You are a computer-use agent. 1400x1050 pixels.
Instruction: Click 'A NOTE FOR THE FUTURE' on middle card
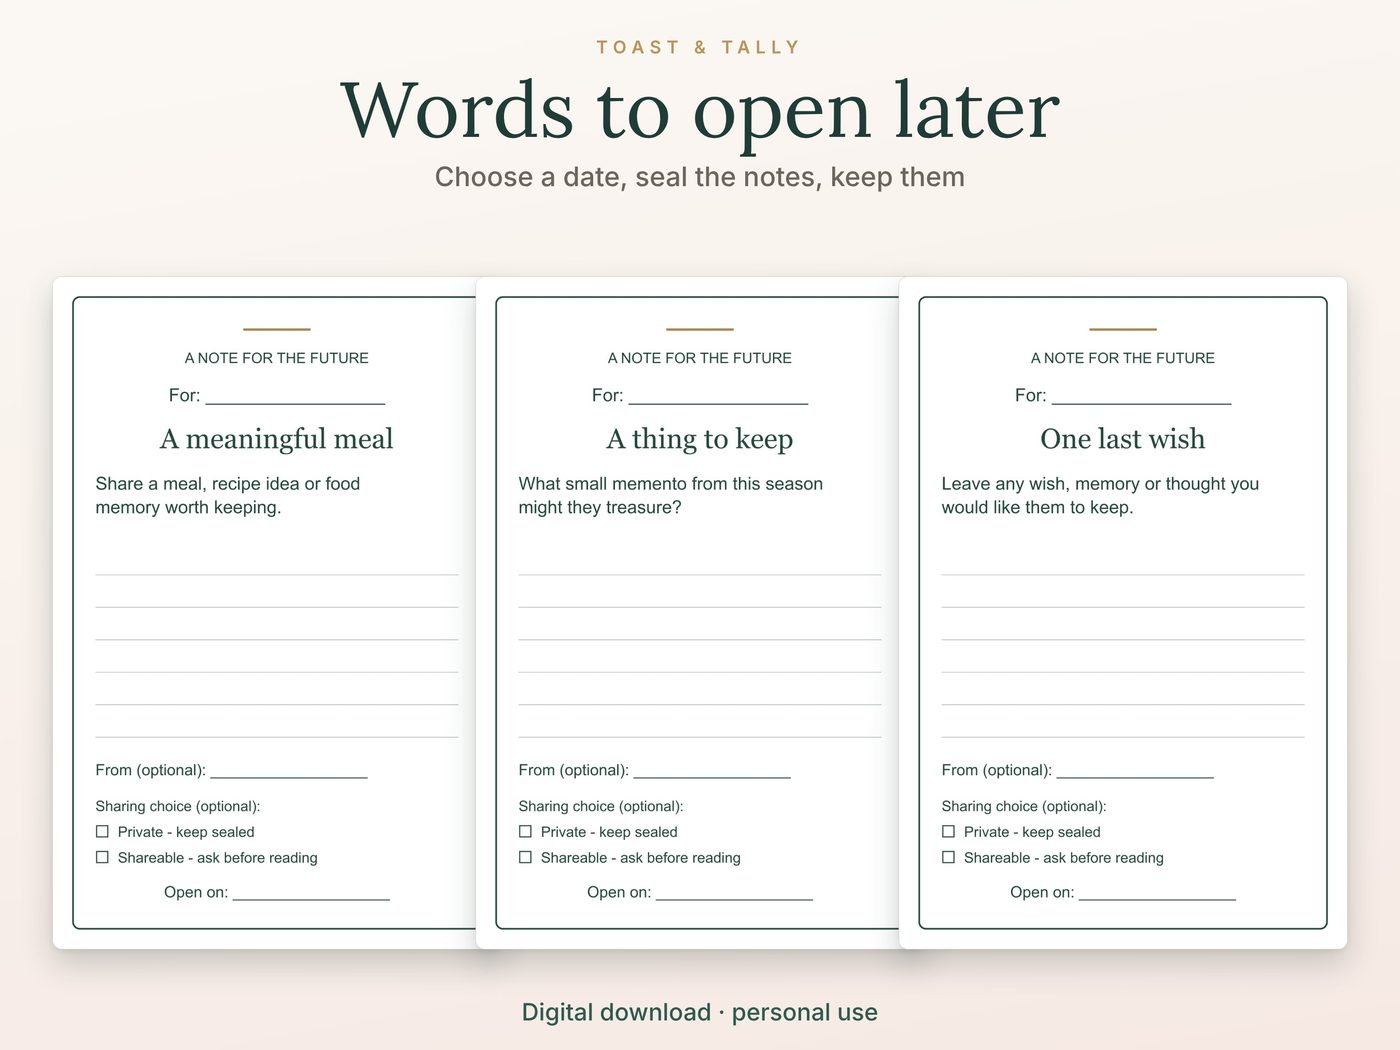pyautogui.click(x=700, y=358)
